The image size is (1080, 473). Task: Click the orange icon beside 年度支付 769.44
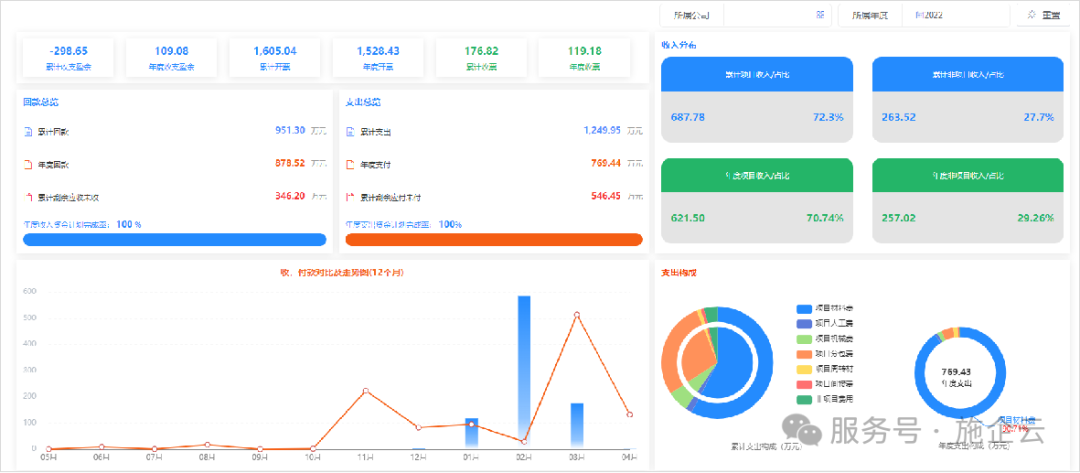[350, 165]
